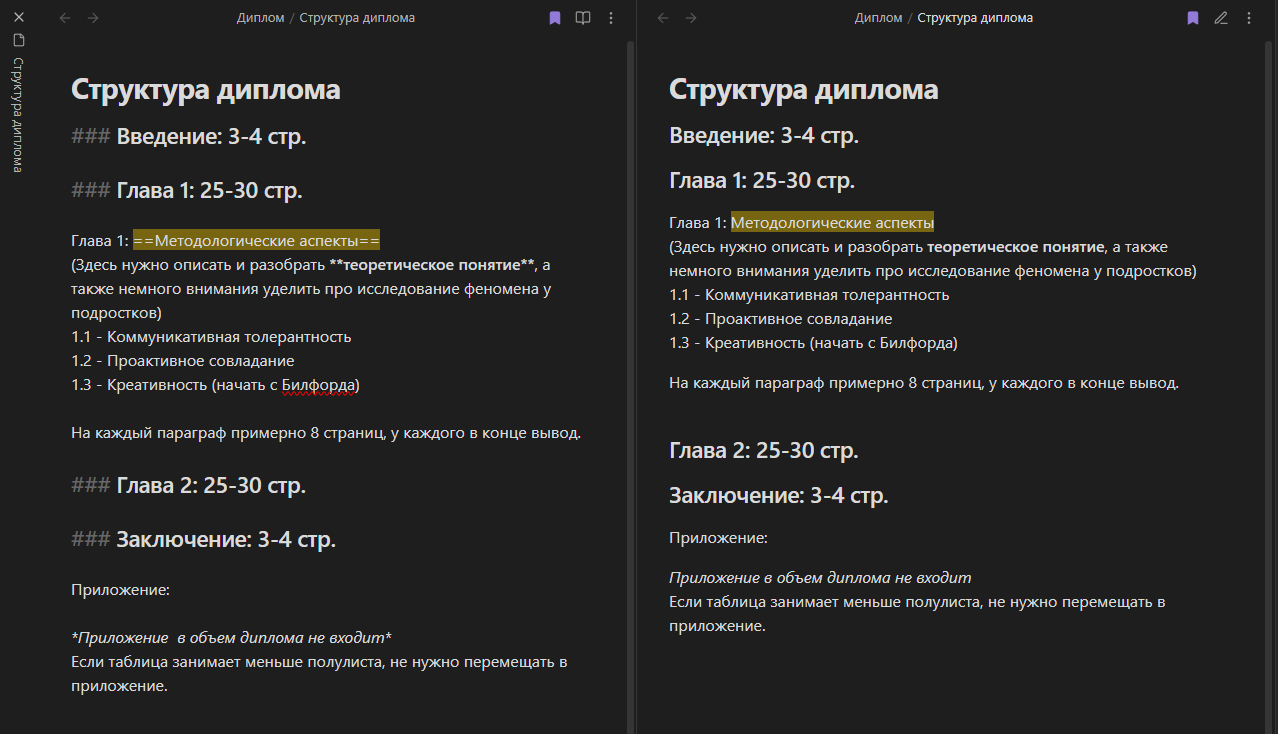Click italic *Приложение в объем диплома не входит* in editor
The height and width of the screenshot is (734, 1278).
(231, 638)
